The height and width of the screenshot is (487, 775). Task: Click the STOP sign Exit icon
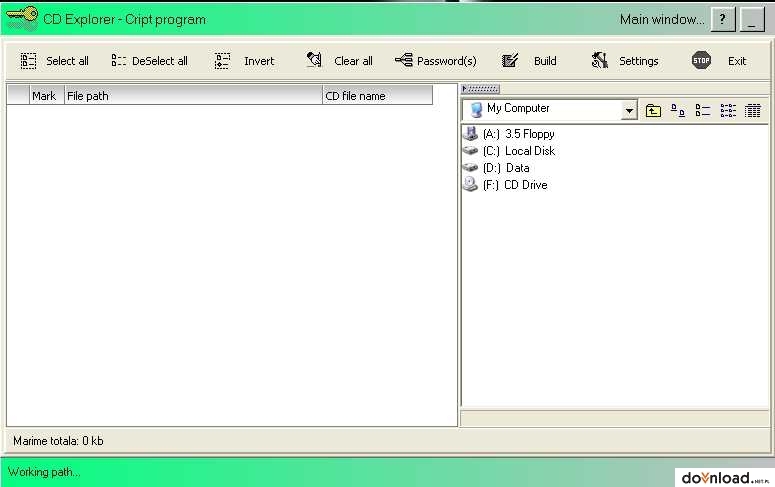click(701, 60)
